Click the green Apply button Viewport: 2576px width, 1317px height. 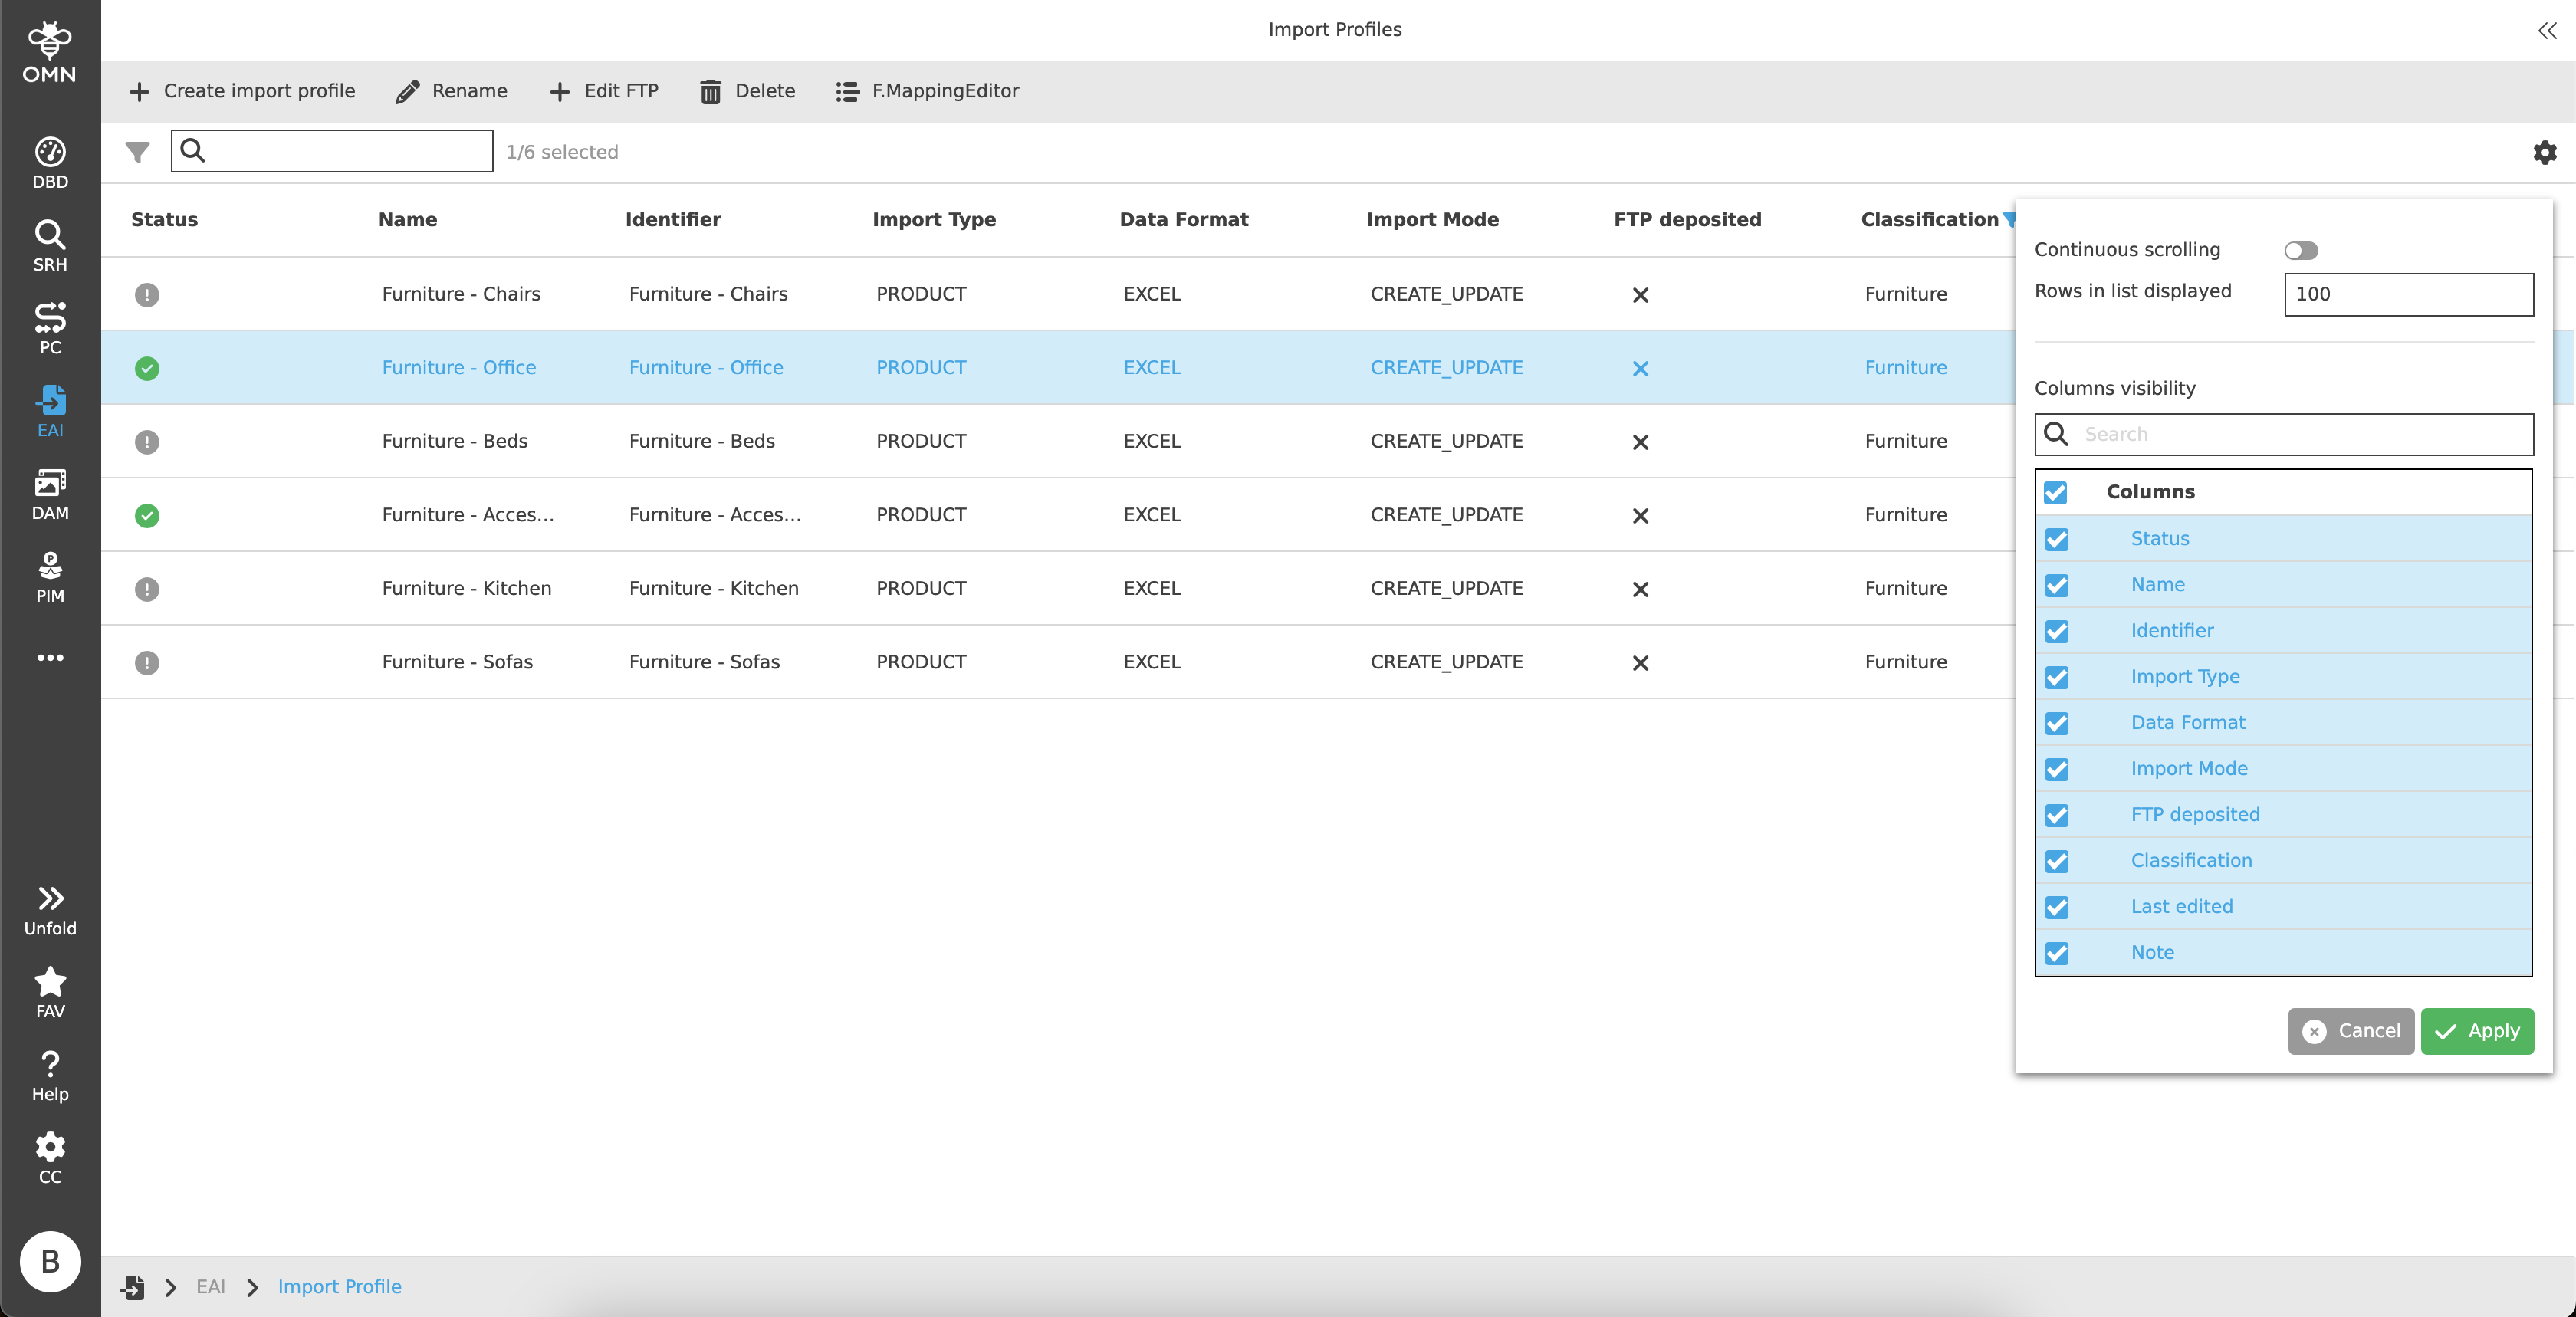tap(2476, 1031)
